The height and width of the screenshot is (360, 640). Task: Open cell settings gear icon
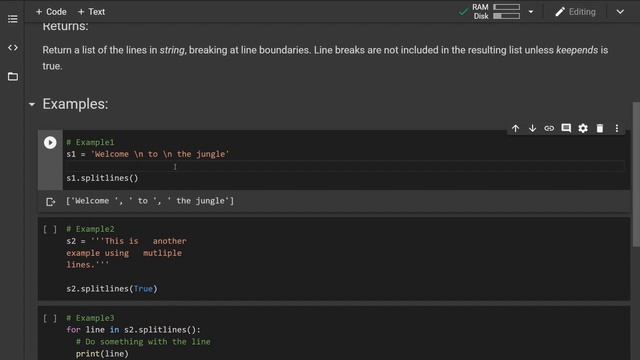pyautogui.click(x=583, y=128)
